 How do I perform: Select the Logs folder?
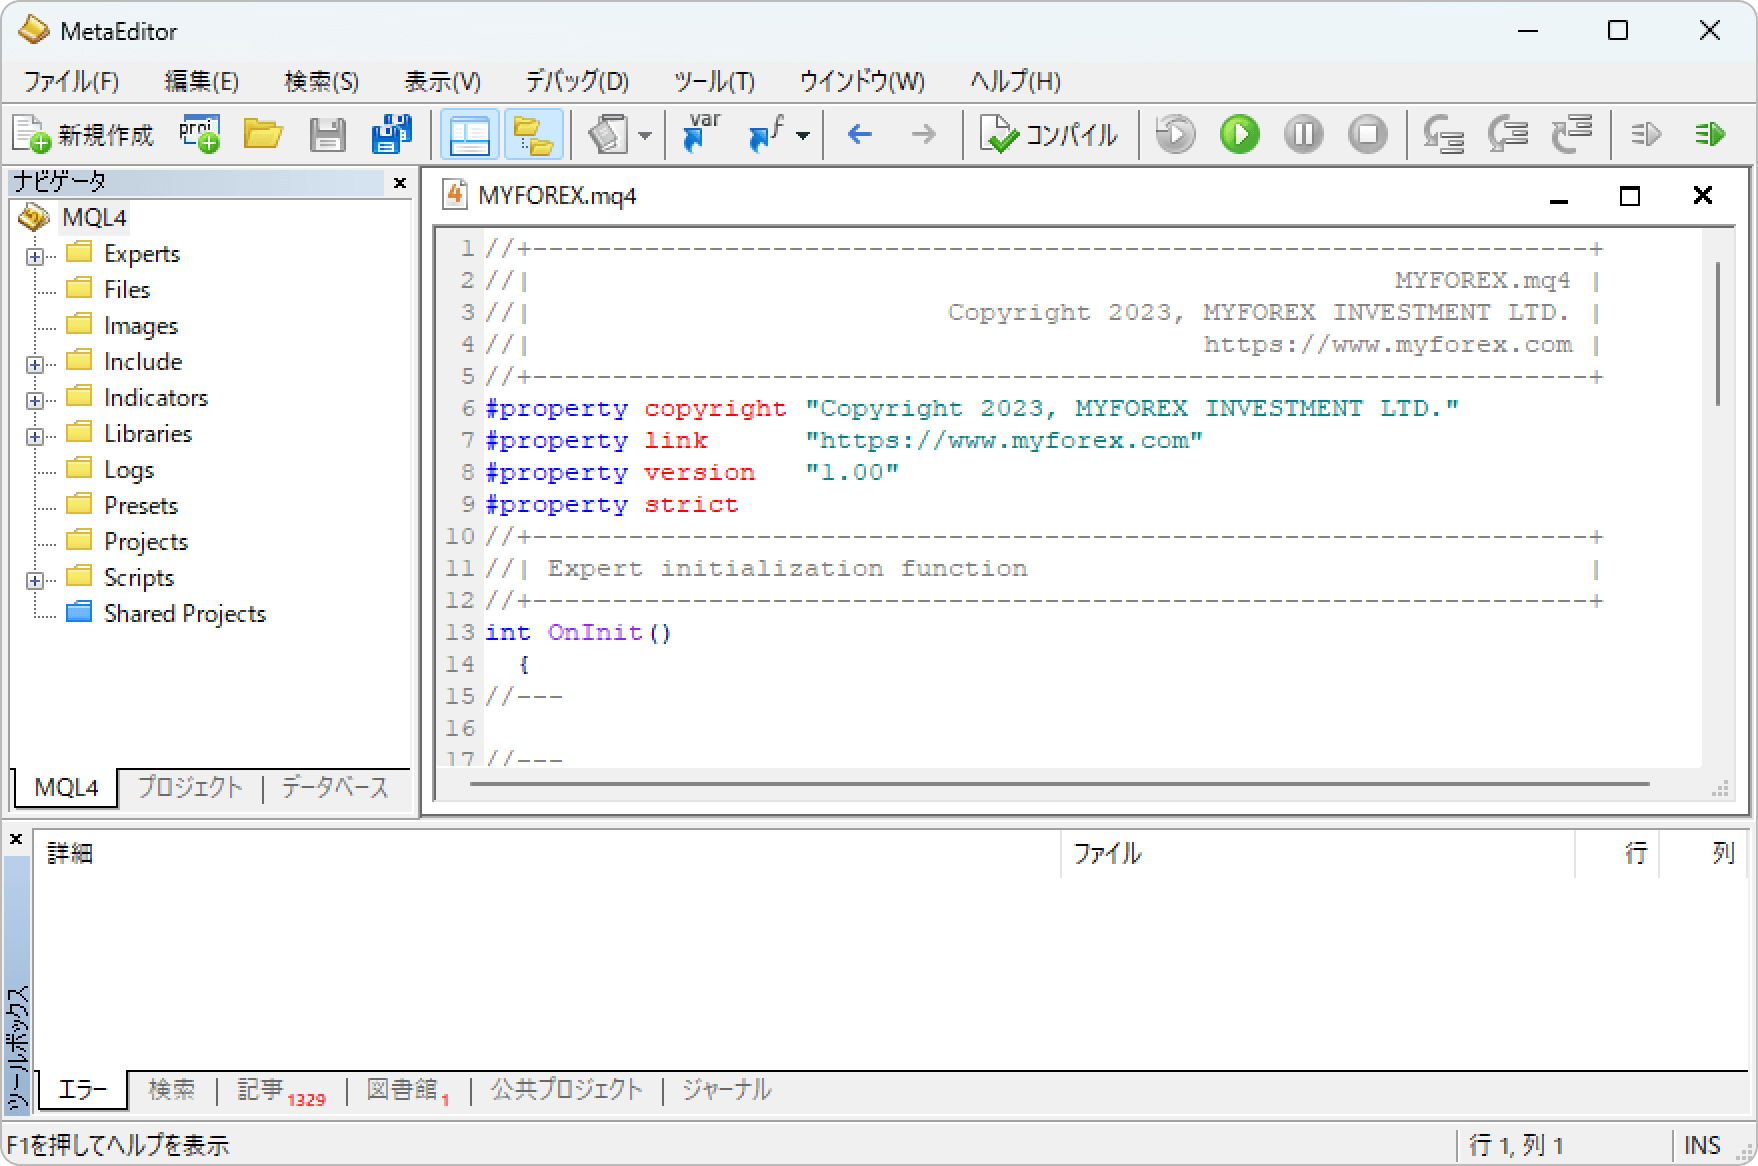click(x=129, y=469)
